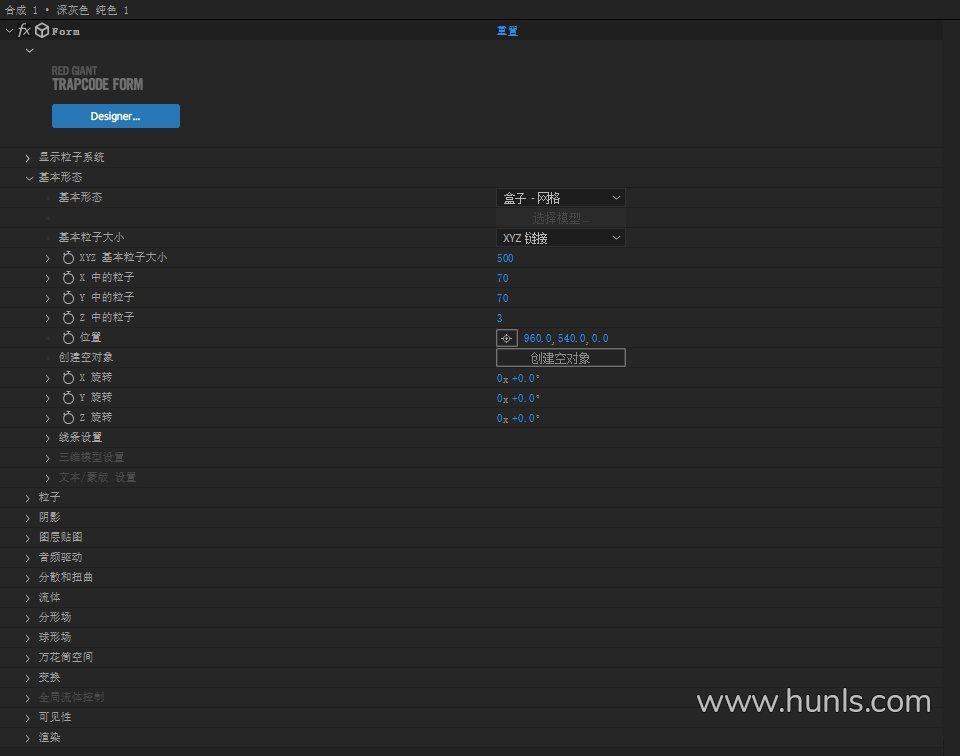The height and width of the screenshot is (756, 960).
Task: Expand the 分形场 group
Action: (28, 618)
